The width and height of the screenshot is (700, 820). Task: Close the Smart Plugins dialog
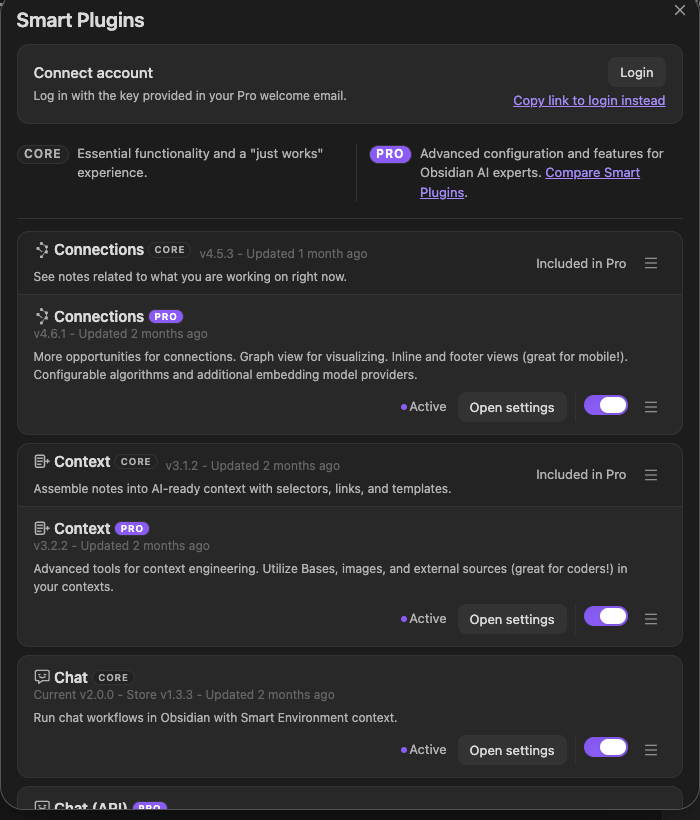[x=680, y=10]
